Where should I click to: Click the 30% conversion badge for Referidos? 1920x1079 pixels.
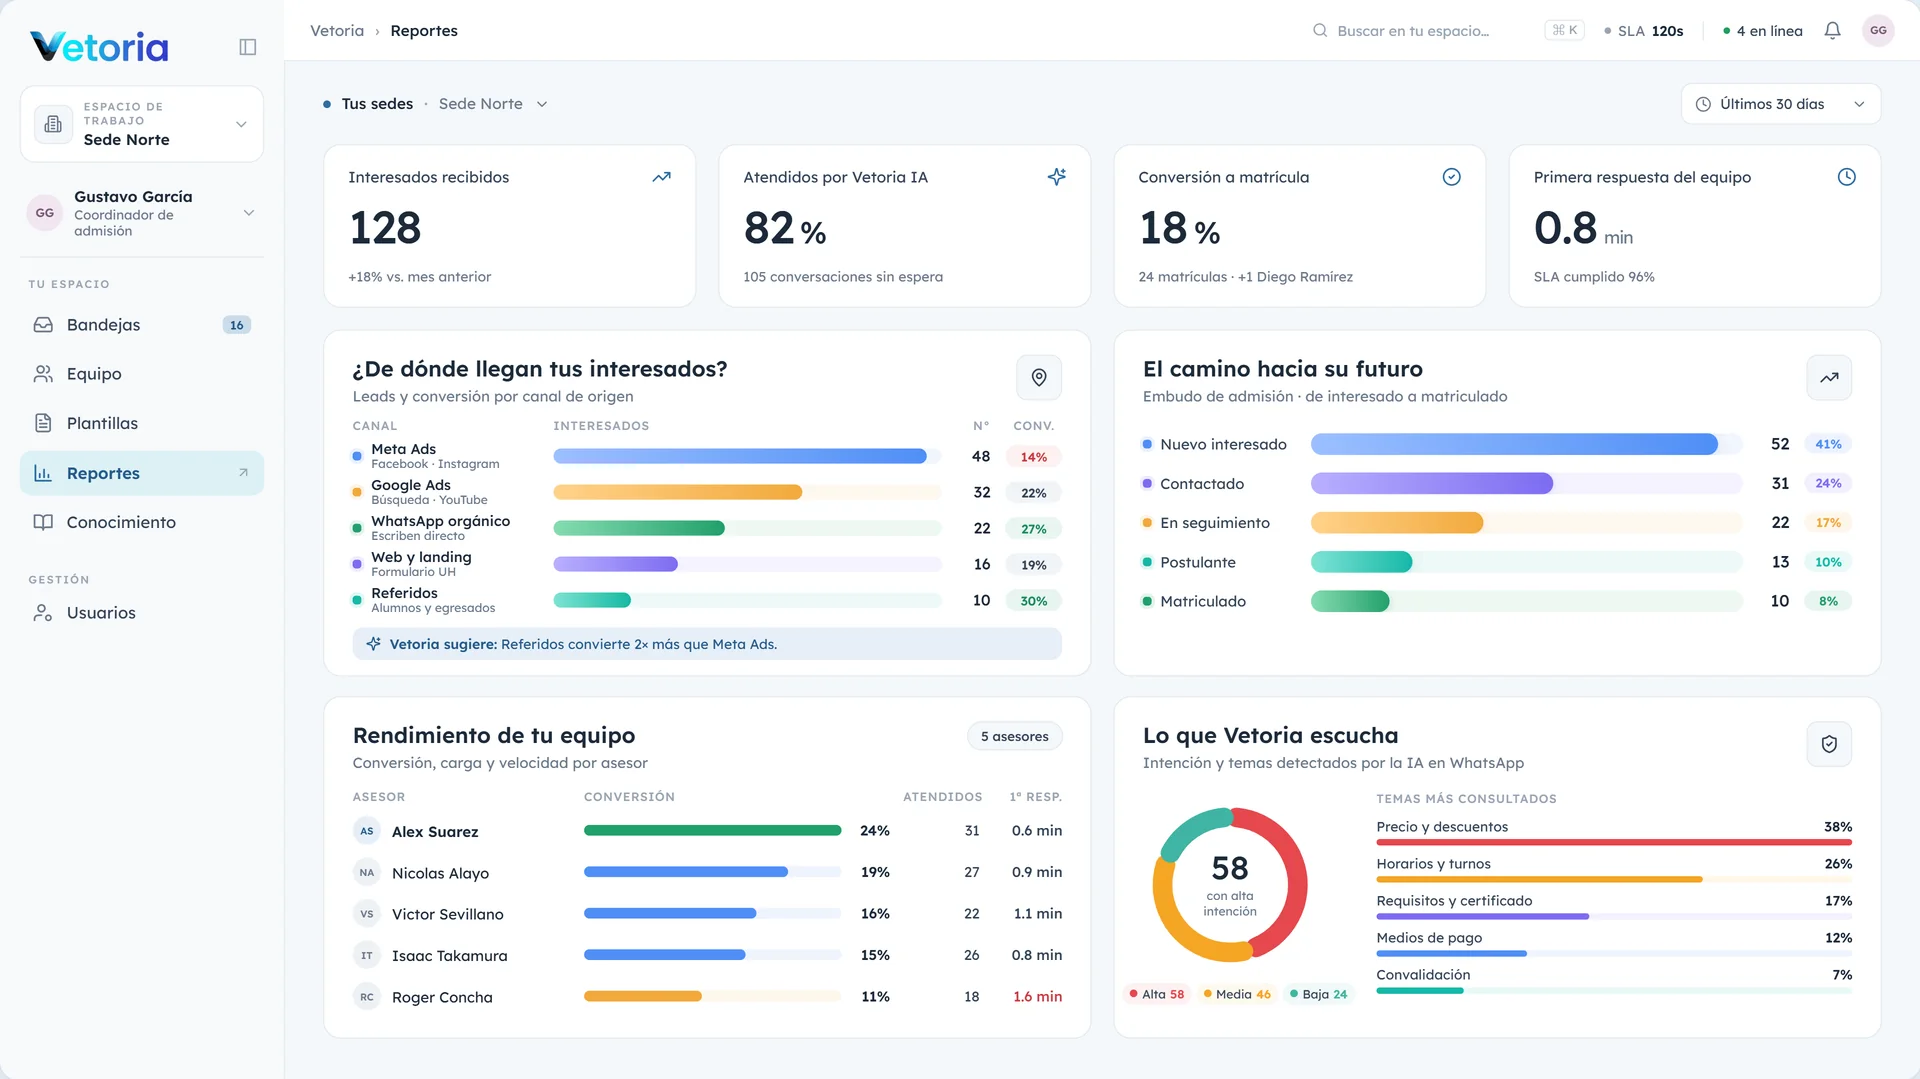click(x=1033, y=601)
